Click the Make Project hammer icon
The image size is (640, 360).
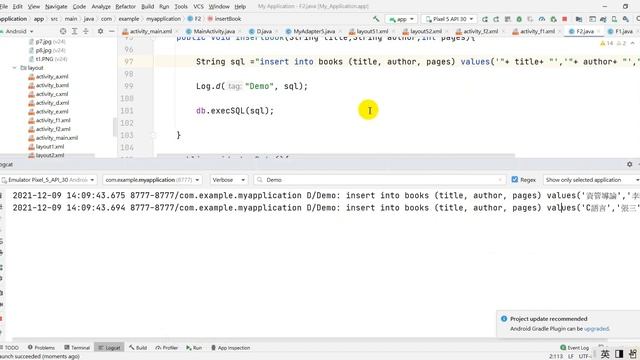(376, 19)
